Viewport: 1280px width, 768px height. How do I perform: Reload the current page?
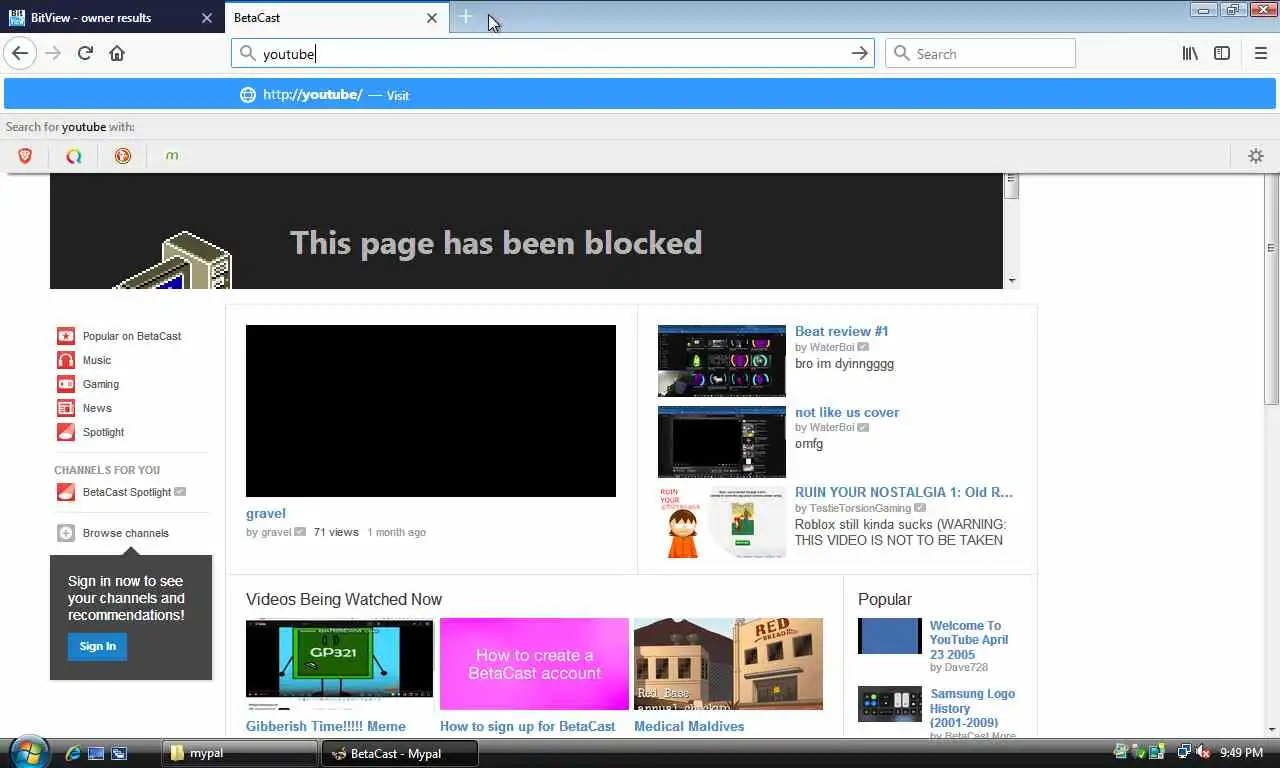pos(85,53)
